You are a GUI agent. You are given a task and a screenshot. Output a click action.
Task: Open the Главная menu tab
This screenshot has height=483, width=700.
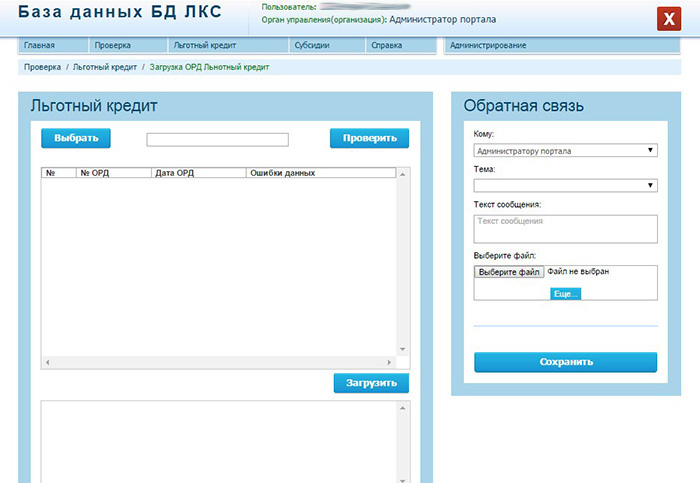click(x=40, y=46)
